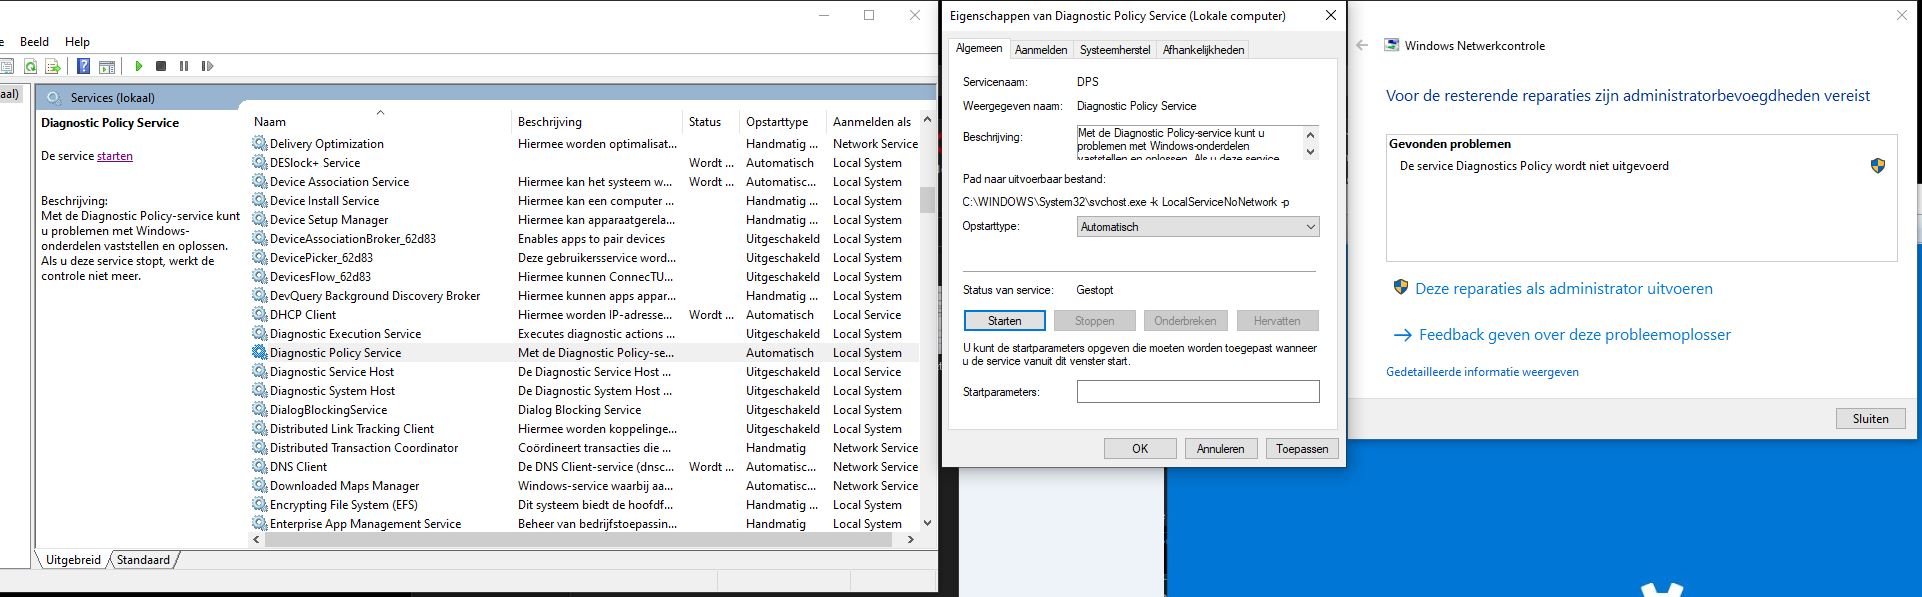This screenshot has width=1922, height=597.
Task: Click the Export List toolbar icon
Action: [53, 66]
